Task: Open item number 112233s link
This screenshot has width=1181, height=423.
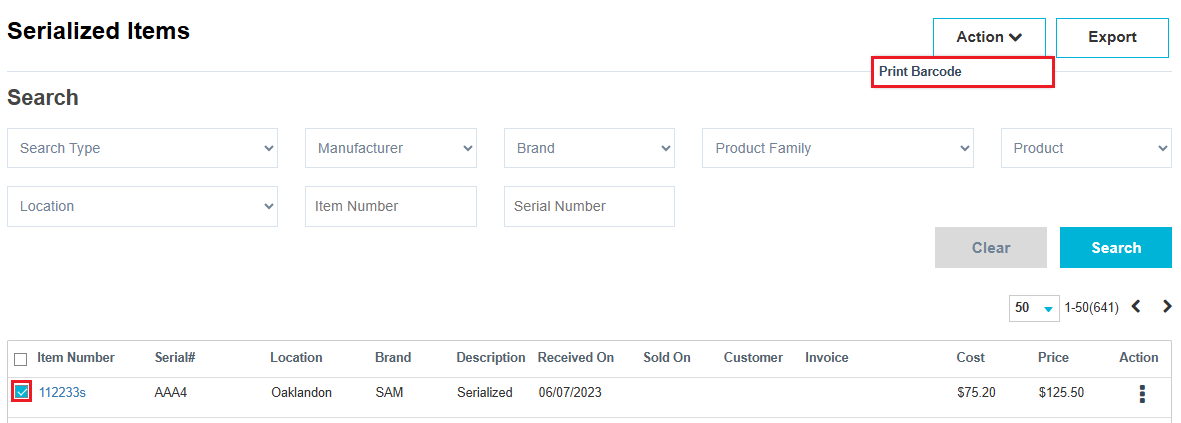Action: (62, 393)
